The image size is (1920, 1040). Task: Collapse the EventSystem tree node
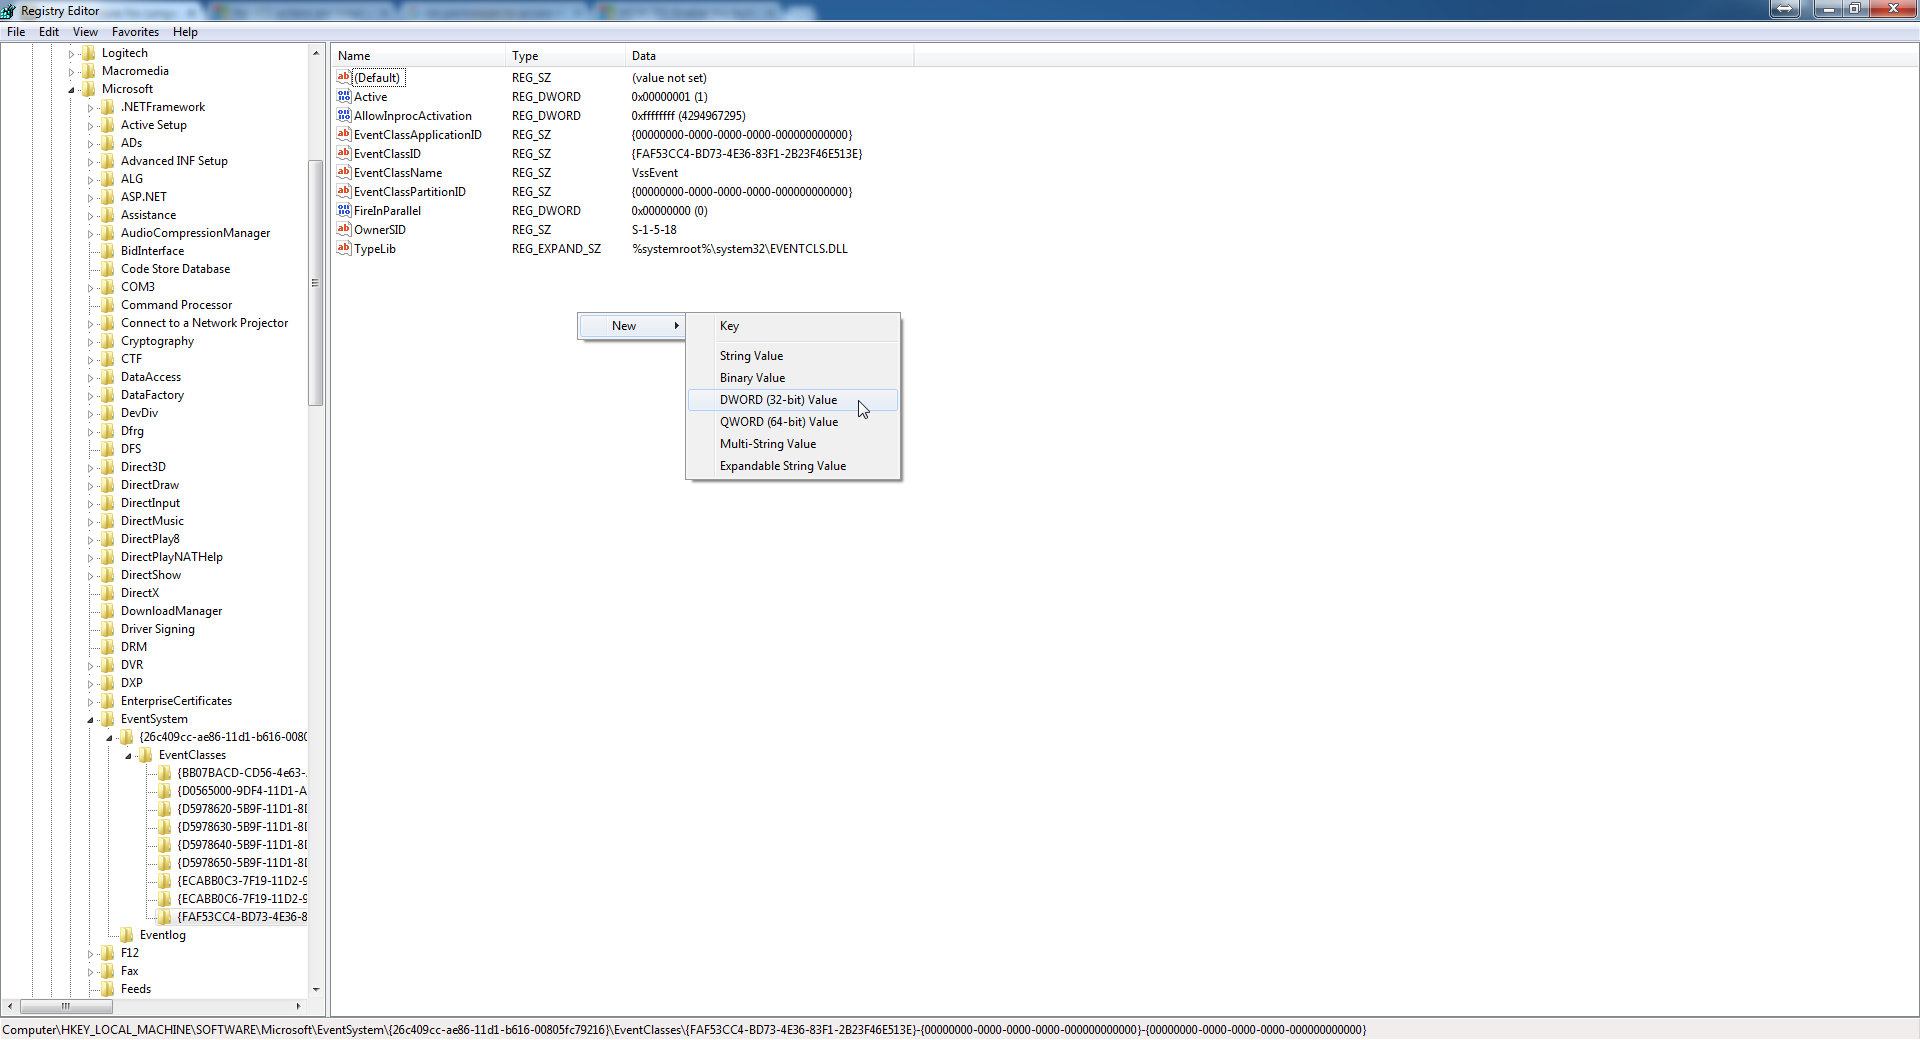(90, 720)
